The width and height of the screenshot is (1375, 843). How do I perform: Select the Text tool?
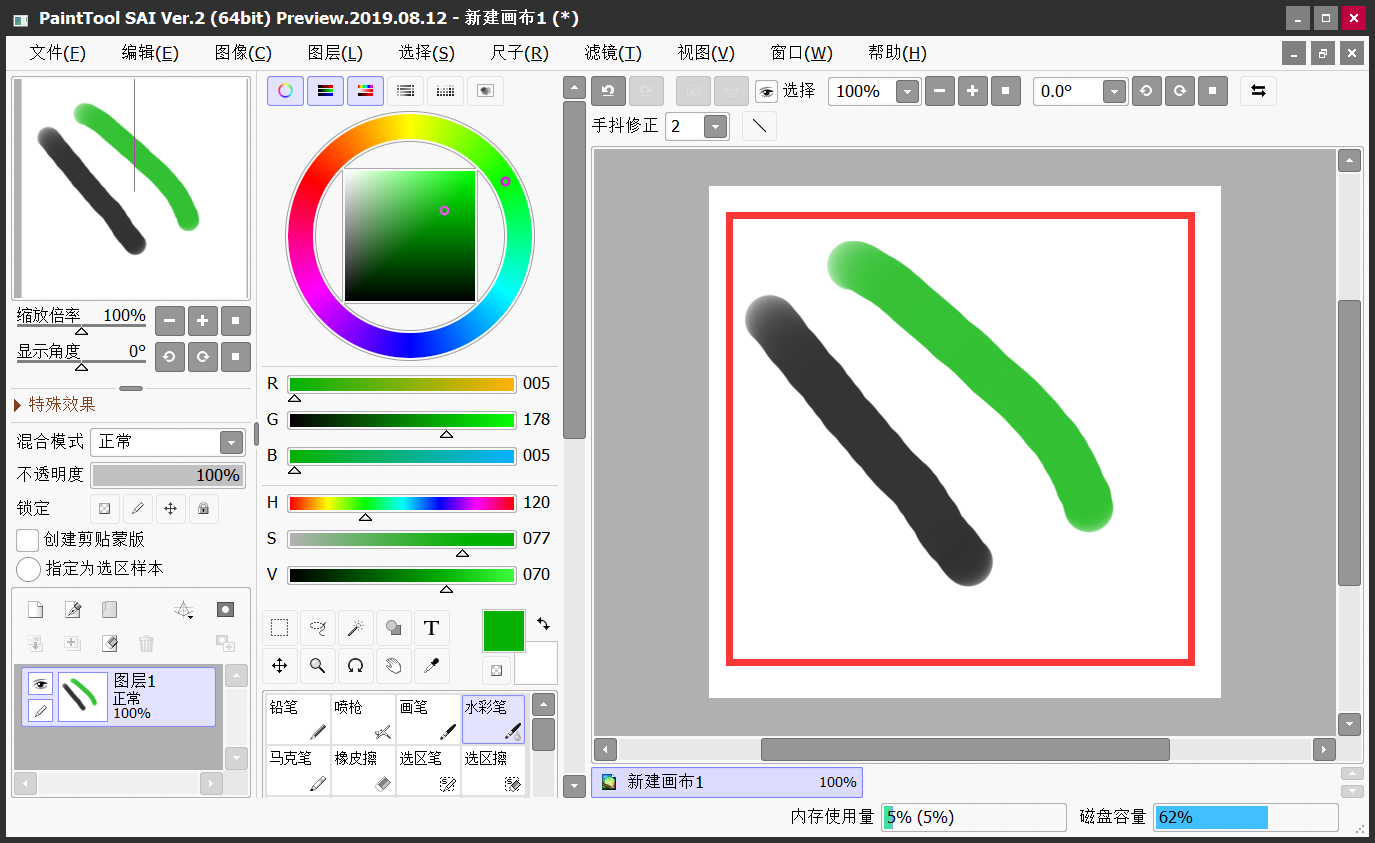[x=431, y=628]
